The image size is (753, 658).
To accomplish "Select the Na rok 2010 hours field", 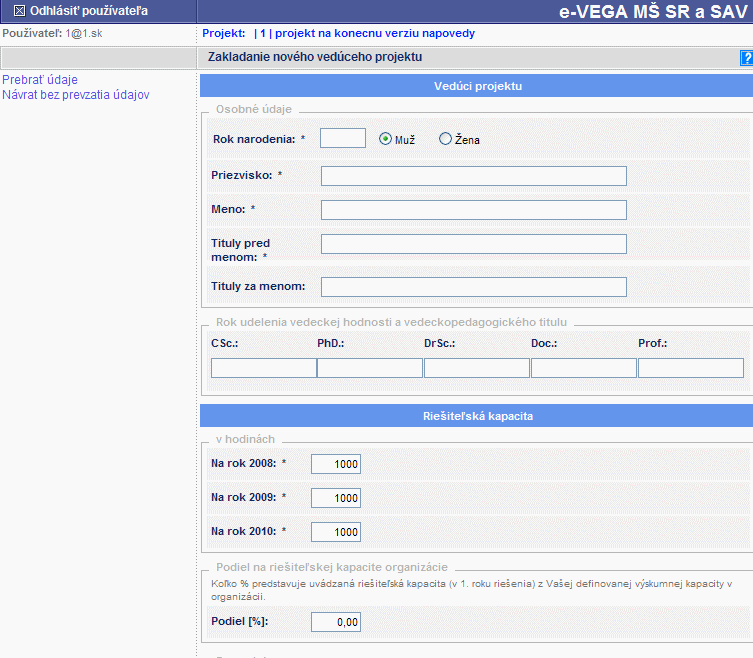I will tap(335, 532).
